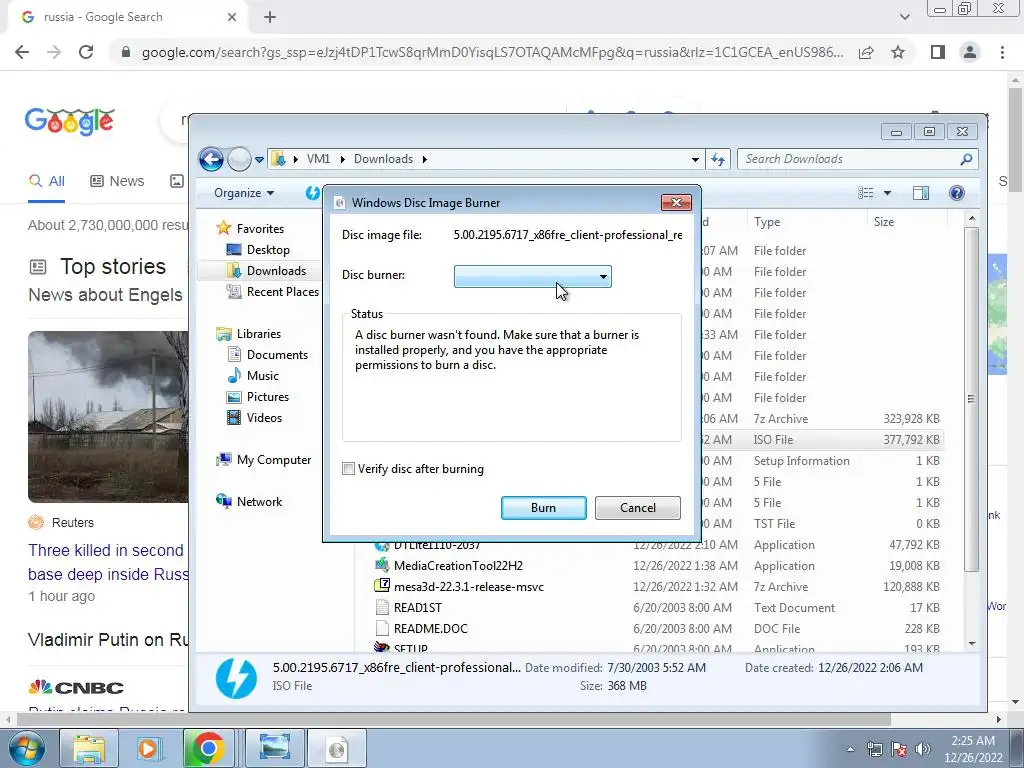Click the file list vertical scrollbar
This screenshot has width=1024, height=768.
point(972,400)
